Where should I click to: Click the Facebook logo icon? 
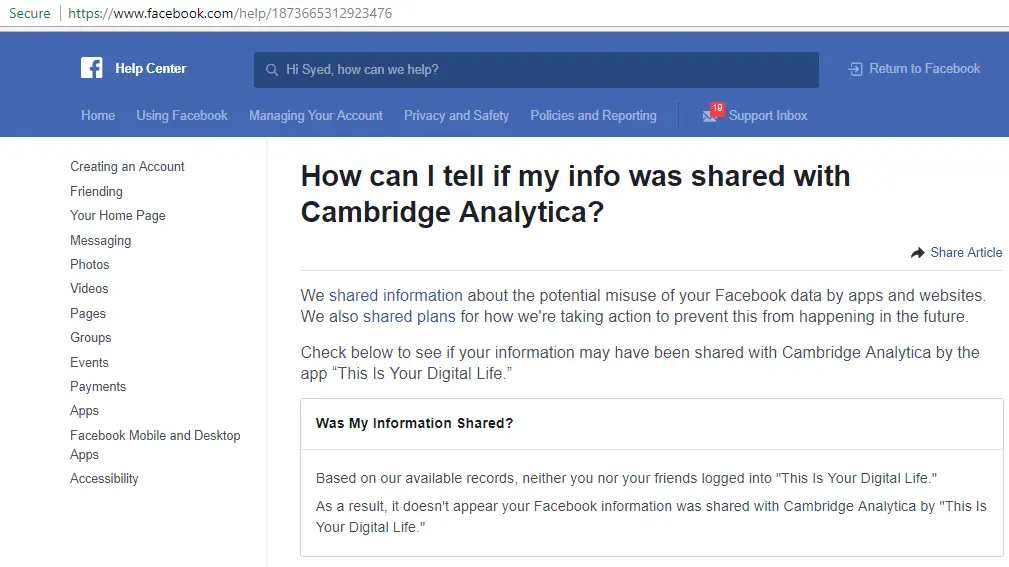coord(91,68)
